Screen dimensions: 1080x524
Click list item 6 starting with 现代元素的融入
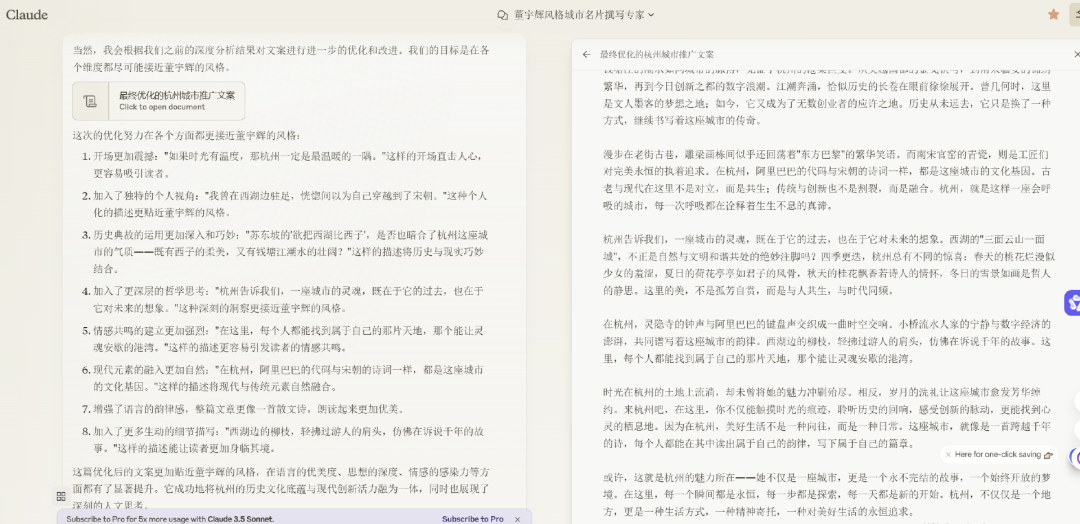(288, 377)
